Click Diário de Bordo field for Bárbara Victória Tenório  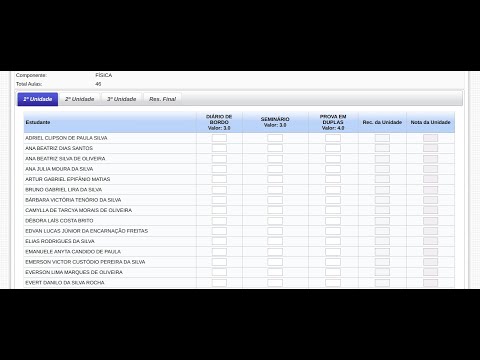pyautogui.click(x=219, y=200)
